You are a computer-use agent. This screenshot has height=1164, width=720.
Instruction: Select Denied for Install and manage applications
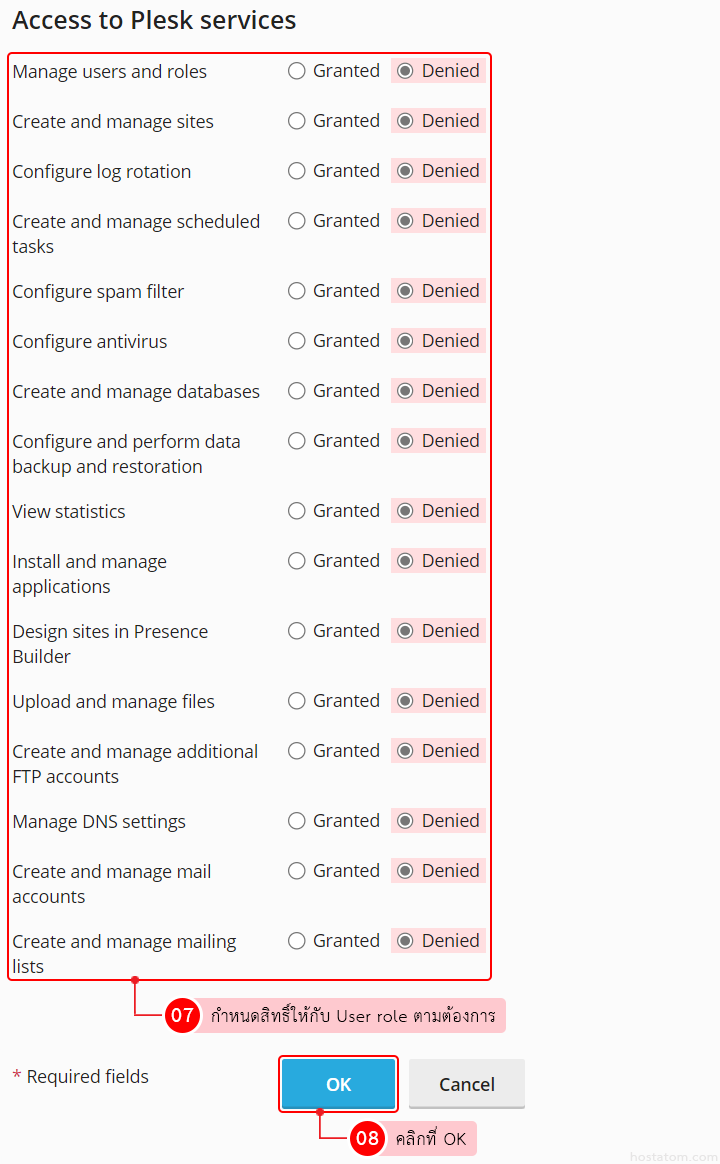click(405, 561)
